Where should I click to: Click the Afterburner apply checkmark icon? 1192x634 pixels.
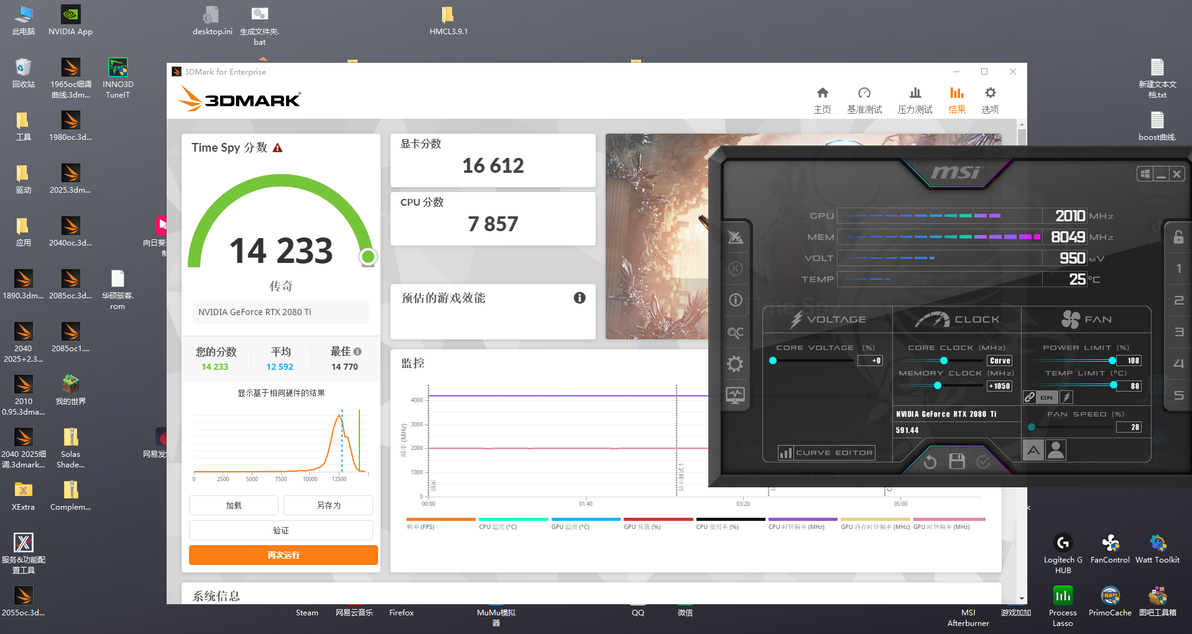(x=983, y=462)
